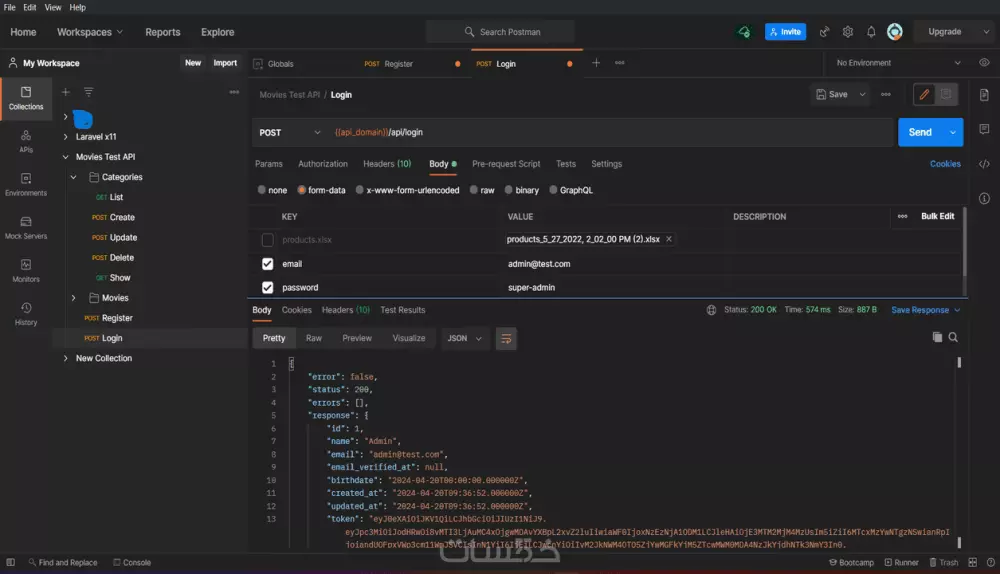This screenshot has height=574, width=1000.
Task: Select x-www-form-urlencoded body type
Action: coord(359,190)
